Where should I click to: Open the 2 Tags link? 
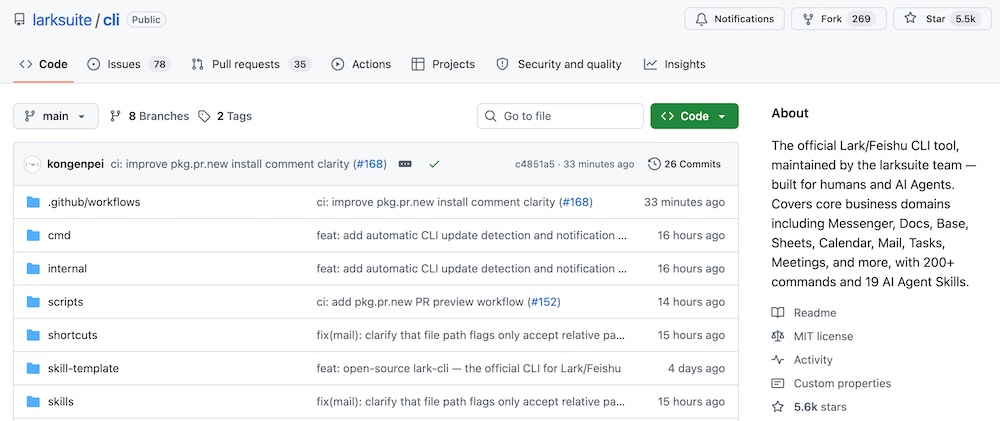click(x=225, y=116)
